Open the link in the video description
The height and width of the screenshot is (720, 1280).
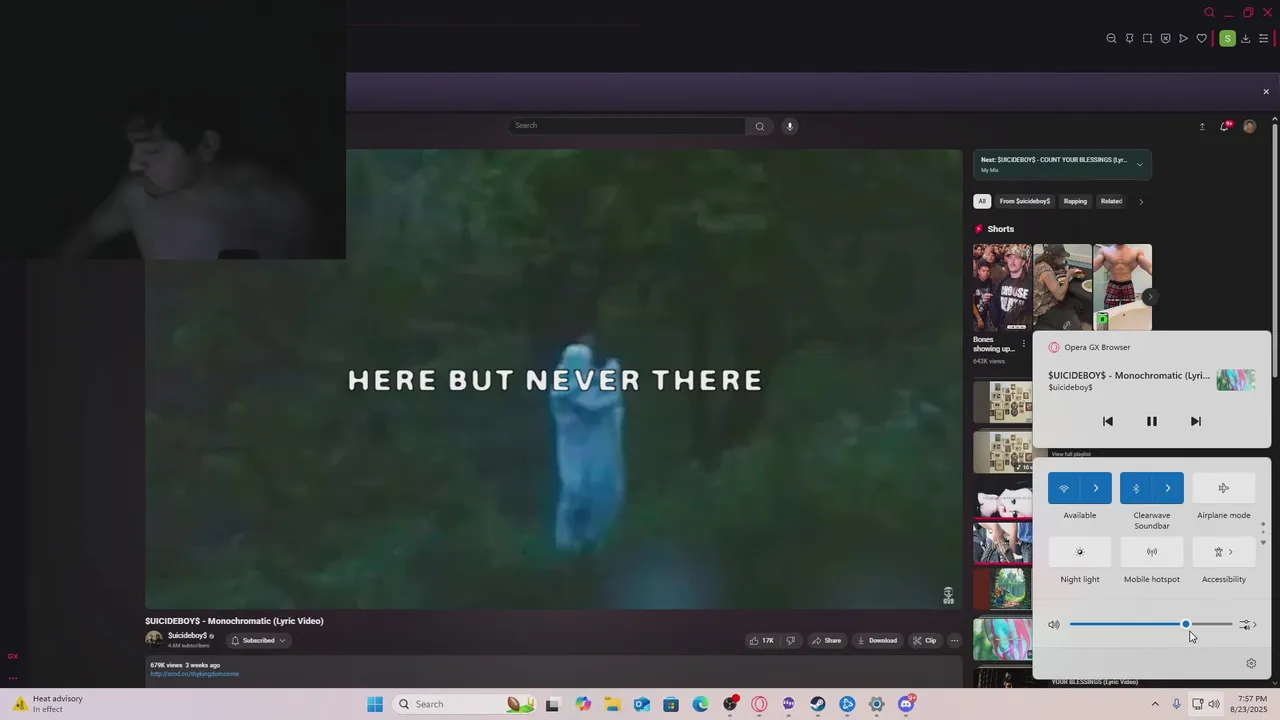click(194, 674)
